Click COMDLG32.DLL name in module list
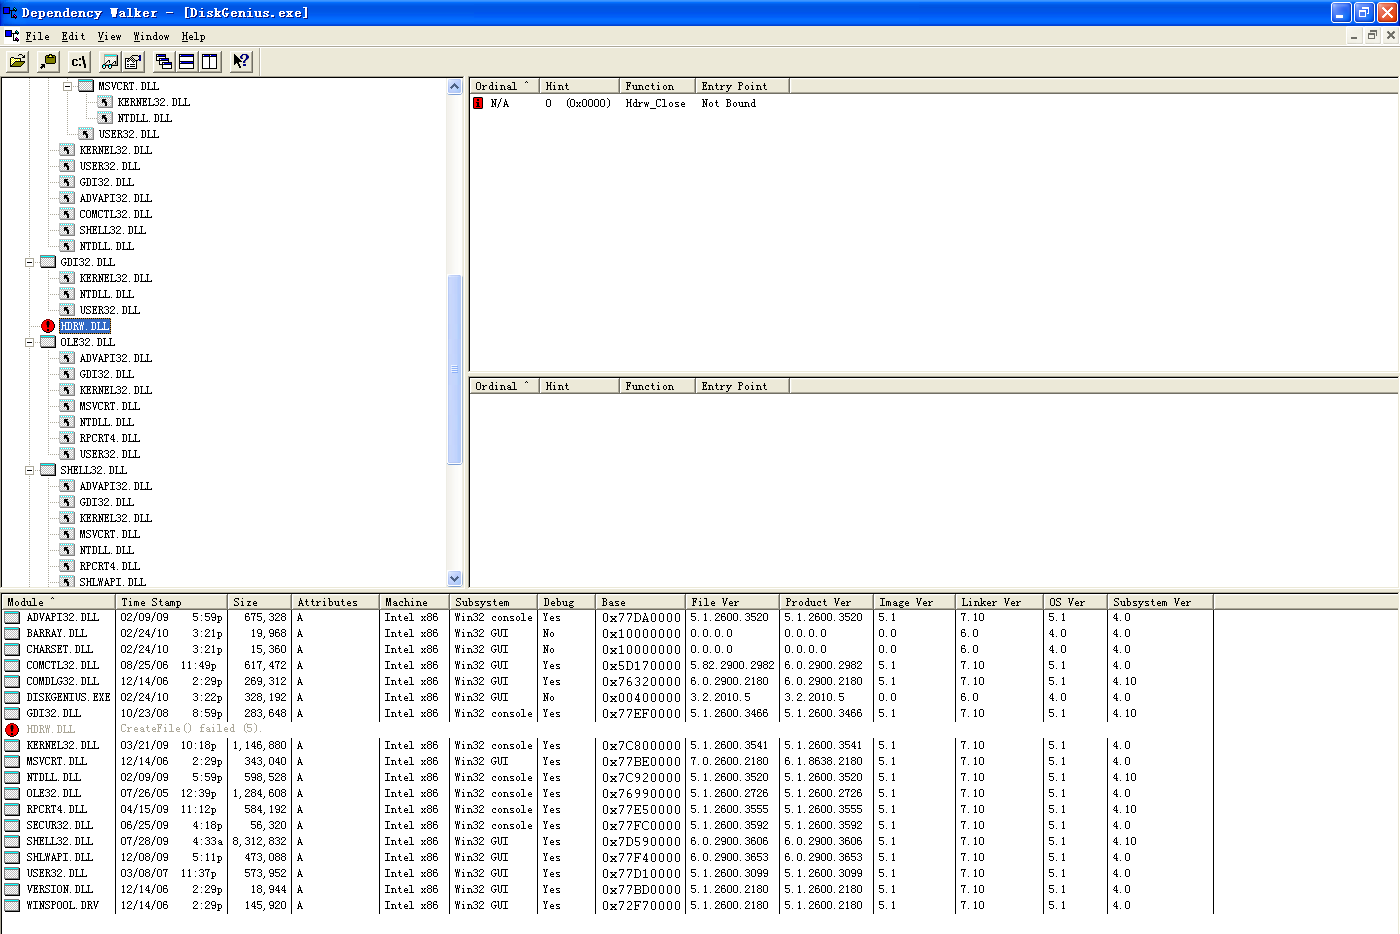The width and height of the screenshot is (1400, 934). (x=62, y=681)
